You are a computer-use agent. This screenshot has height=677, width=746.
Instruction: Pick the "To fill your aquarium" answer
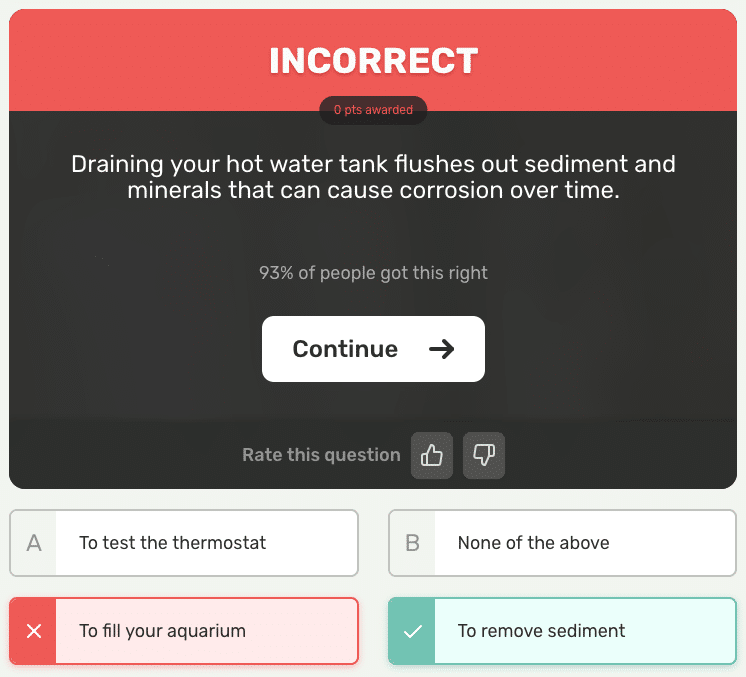[x=162, y=631]
